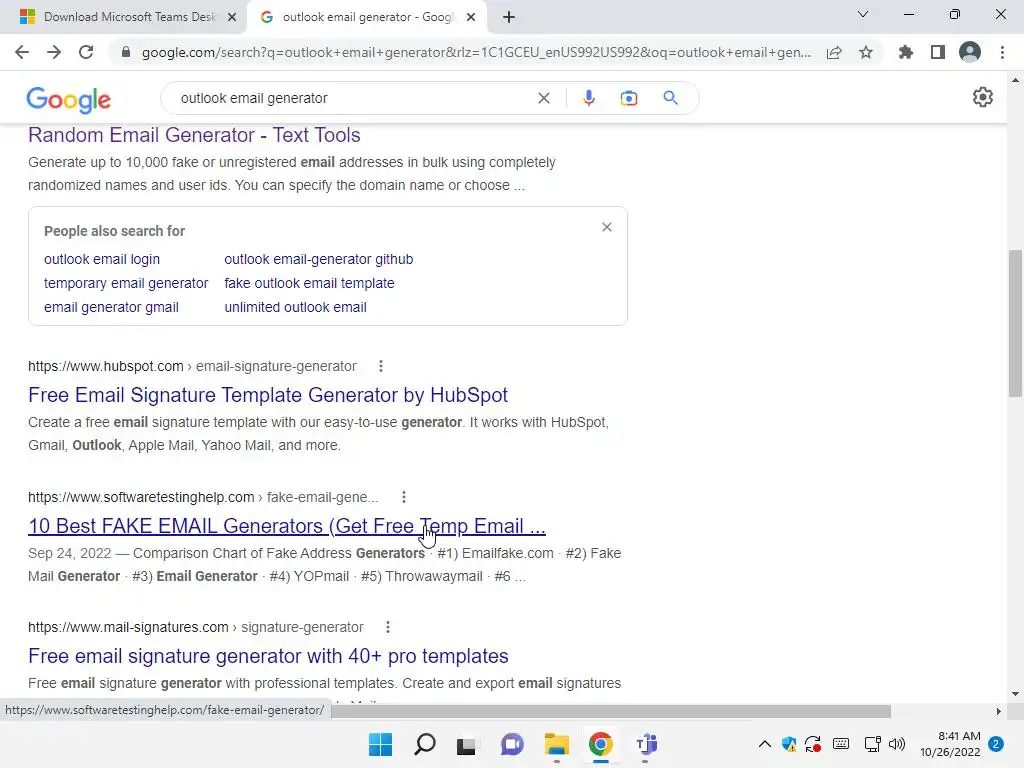
Task: Click the Chrome icon on taskbar
Action: pyautogui.click(x=600, y=744)
